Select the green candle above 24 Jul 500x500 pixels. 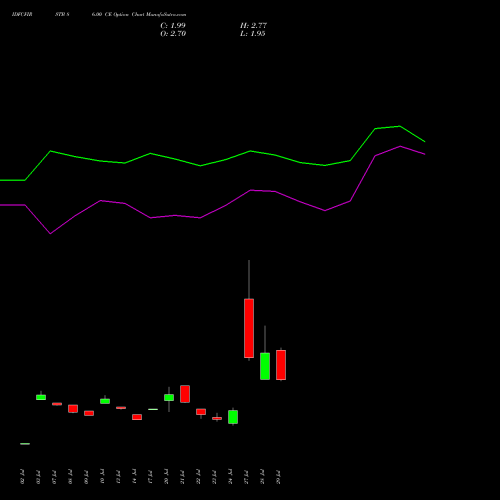pyautogui.click(x=233, y=417)
